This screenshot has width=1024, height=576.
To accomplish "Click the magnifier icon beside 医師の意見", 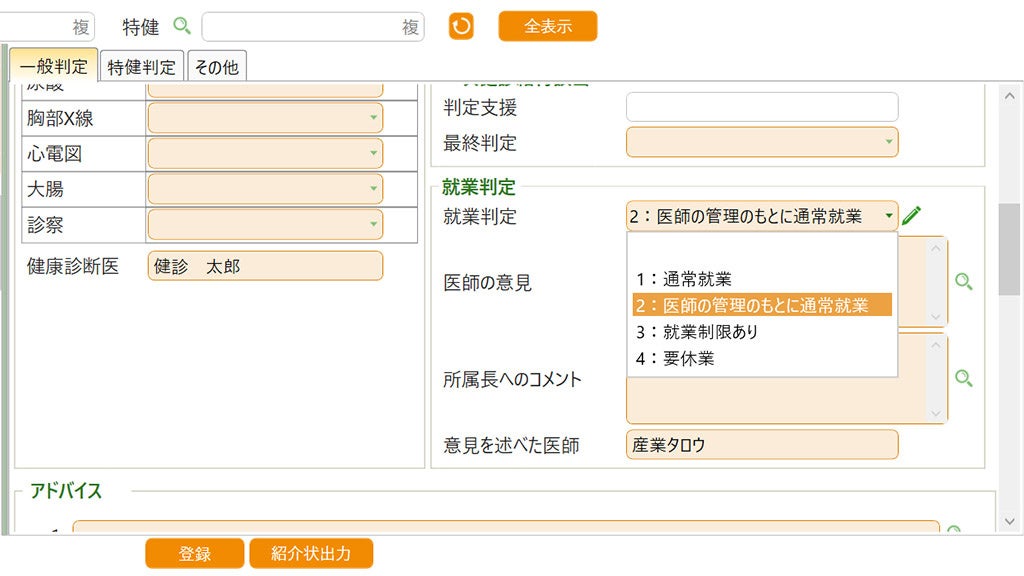I will (x=963, y=282).
